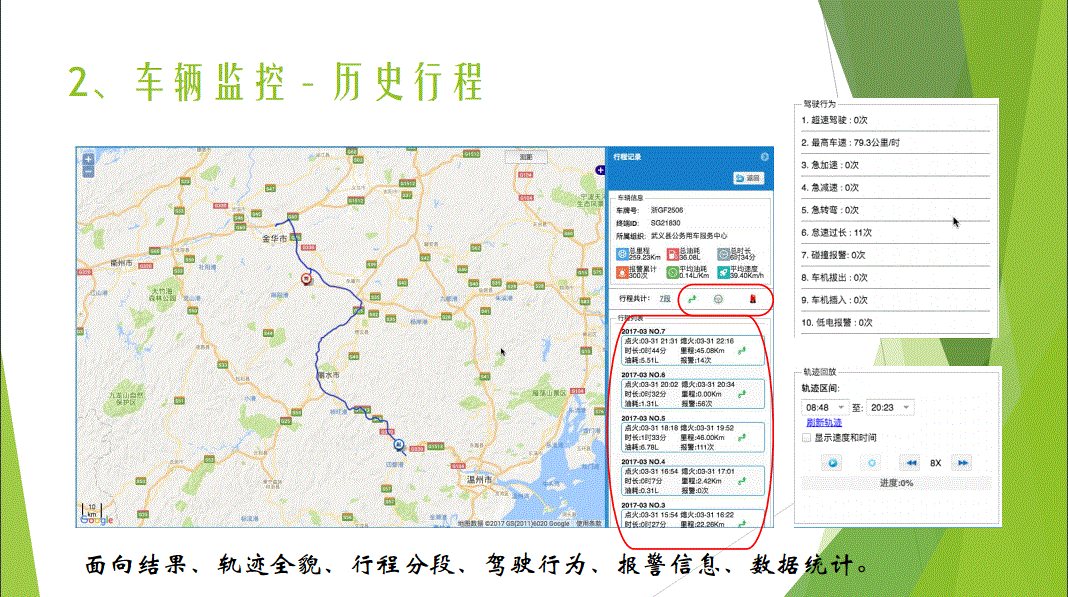
Task: Click the 最高车速 : 79.3公里/时 row
Action: pos(895,142)
